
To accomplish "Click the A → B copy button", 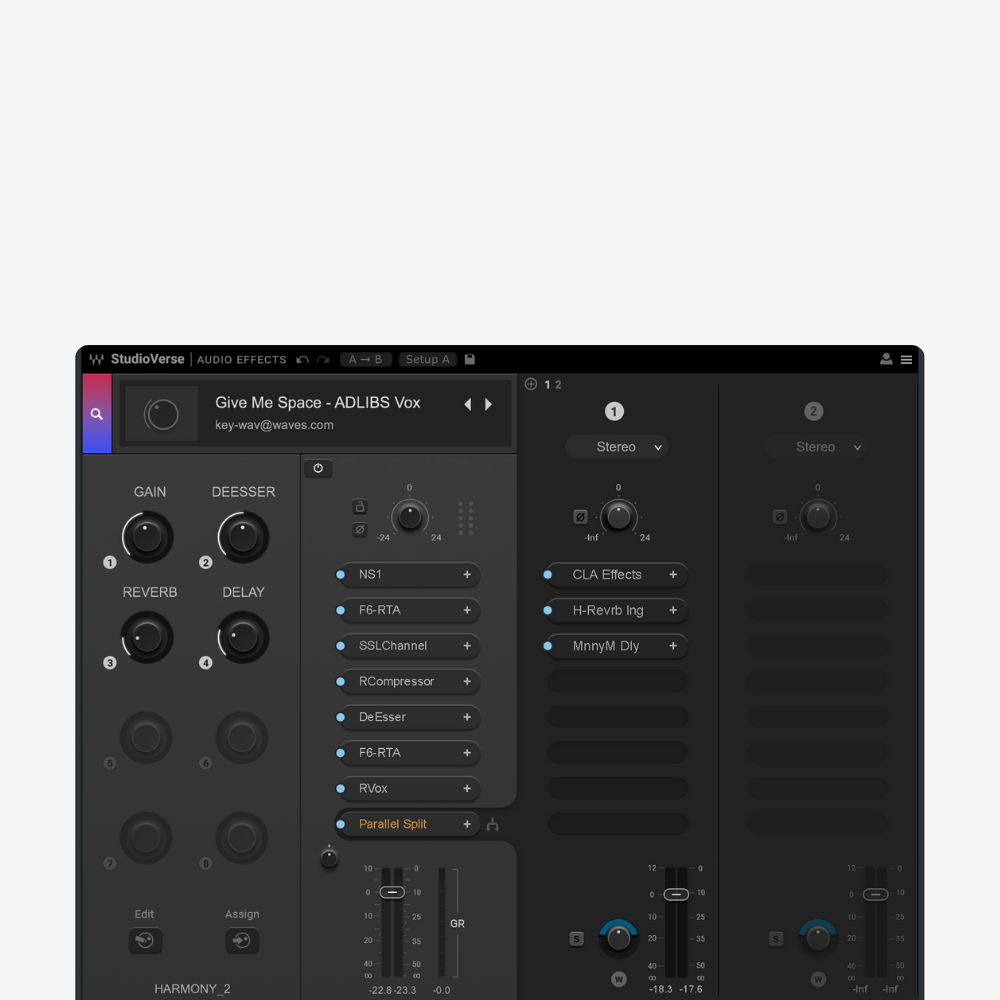I will [x=365, y=360].
